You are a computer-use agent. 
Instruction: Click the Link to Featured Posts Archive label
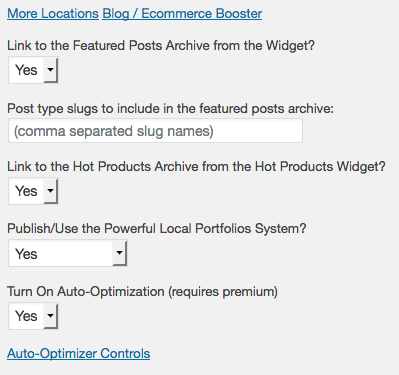click(x=161, y=46)
